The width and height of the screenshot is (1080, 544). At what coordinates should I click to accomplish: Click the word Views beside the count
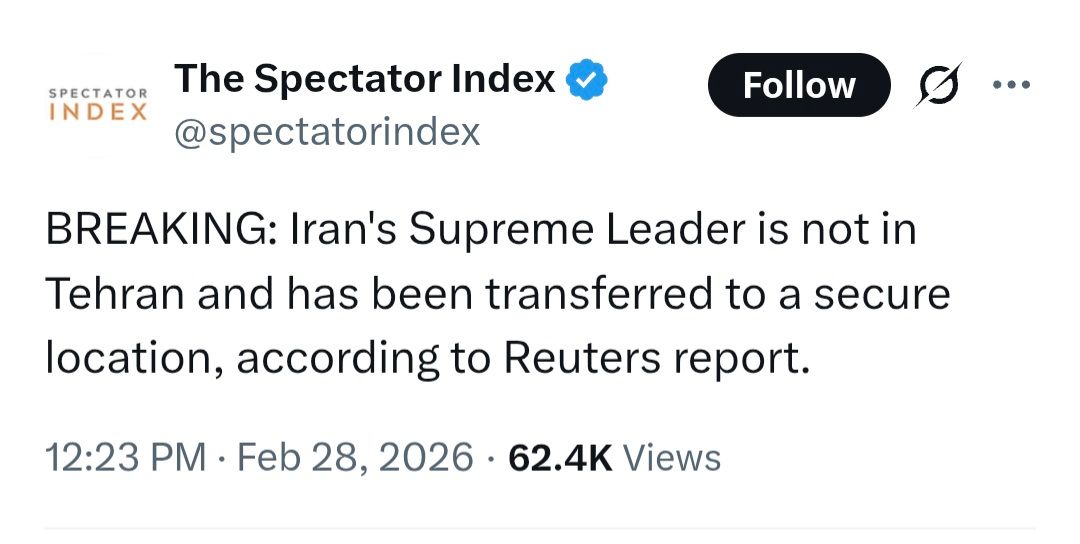click(671, 457)
